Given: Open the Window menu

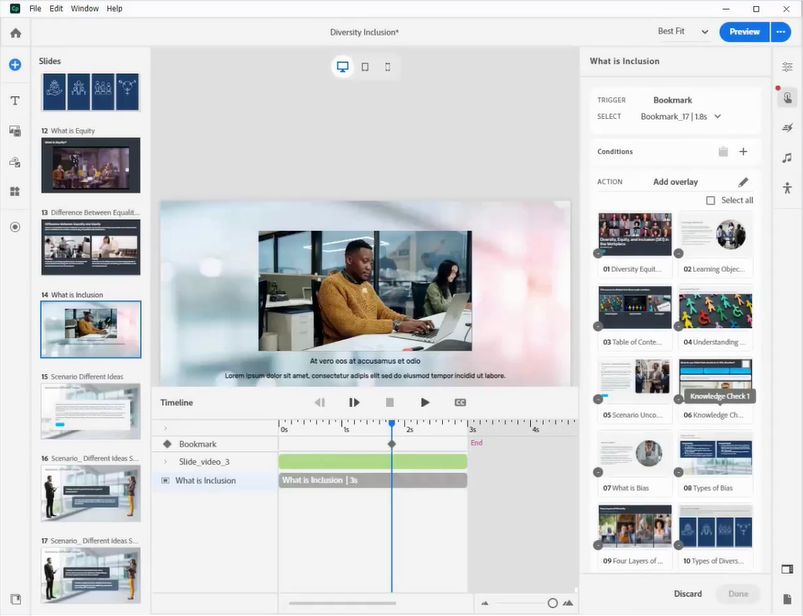Looking at the screenshot, I should coord(84,8).
